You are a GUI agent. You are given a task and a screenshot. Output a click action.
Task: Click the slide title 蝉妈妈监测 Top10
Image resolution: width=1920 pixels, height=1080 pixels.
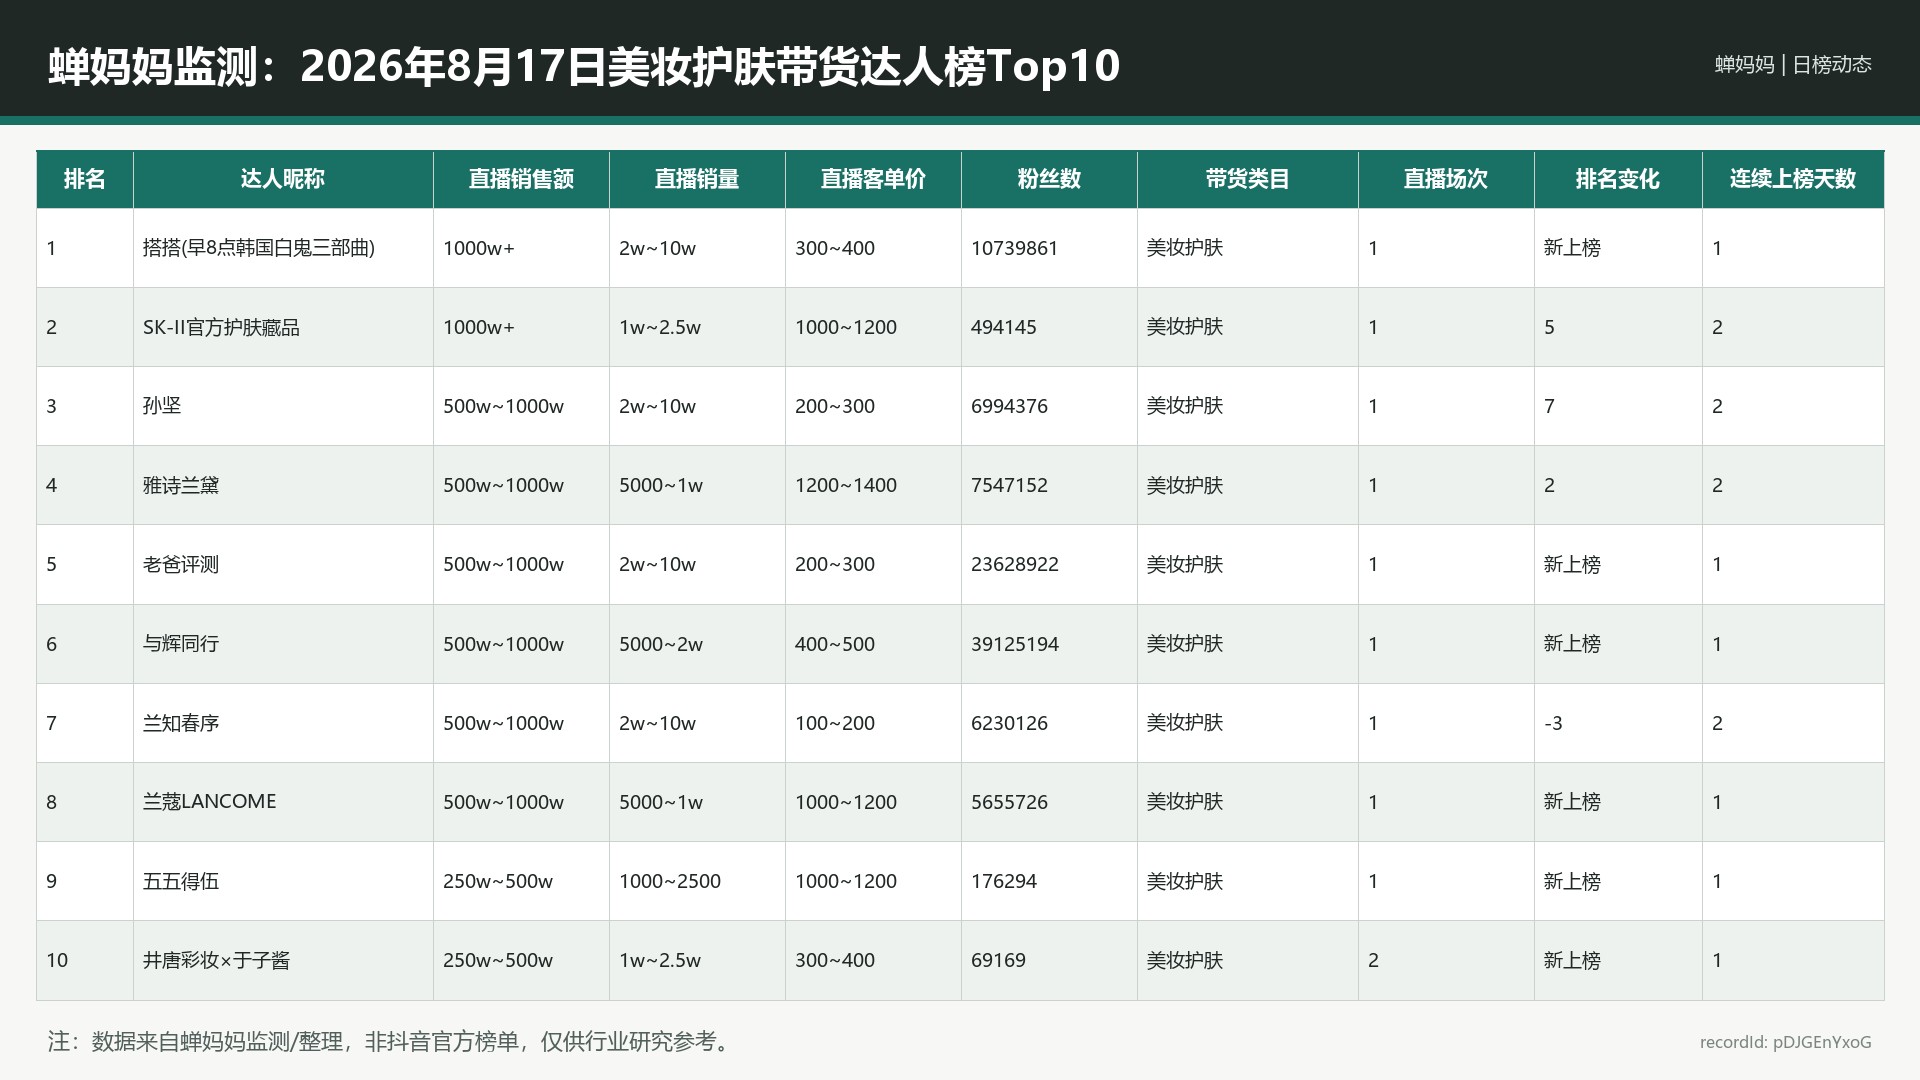coord(584,66)
